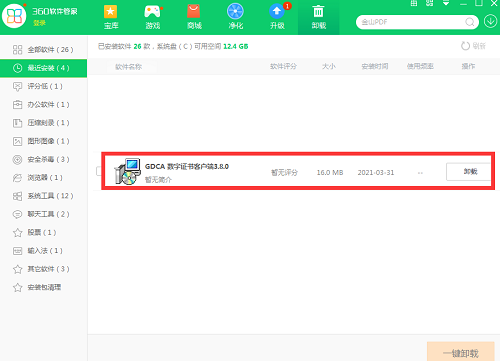Click the 卸载 trash can icon
This screenshot has width=500, height=361.
[x=318, y=11]
